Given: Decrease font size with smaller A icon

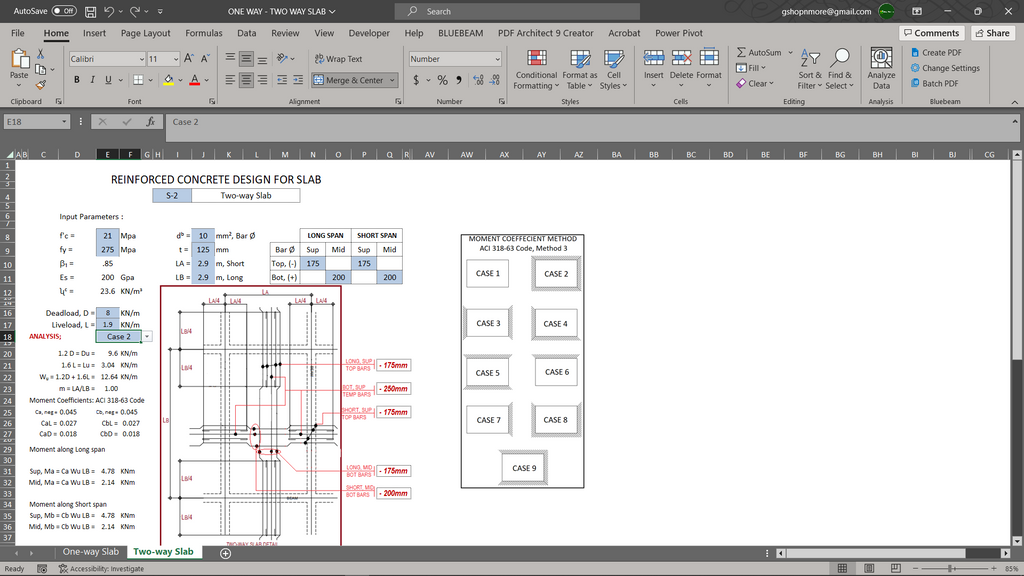Looking at the screenshot, I should coord(204,59).
